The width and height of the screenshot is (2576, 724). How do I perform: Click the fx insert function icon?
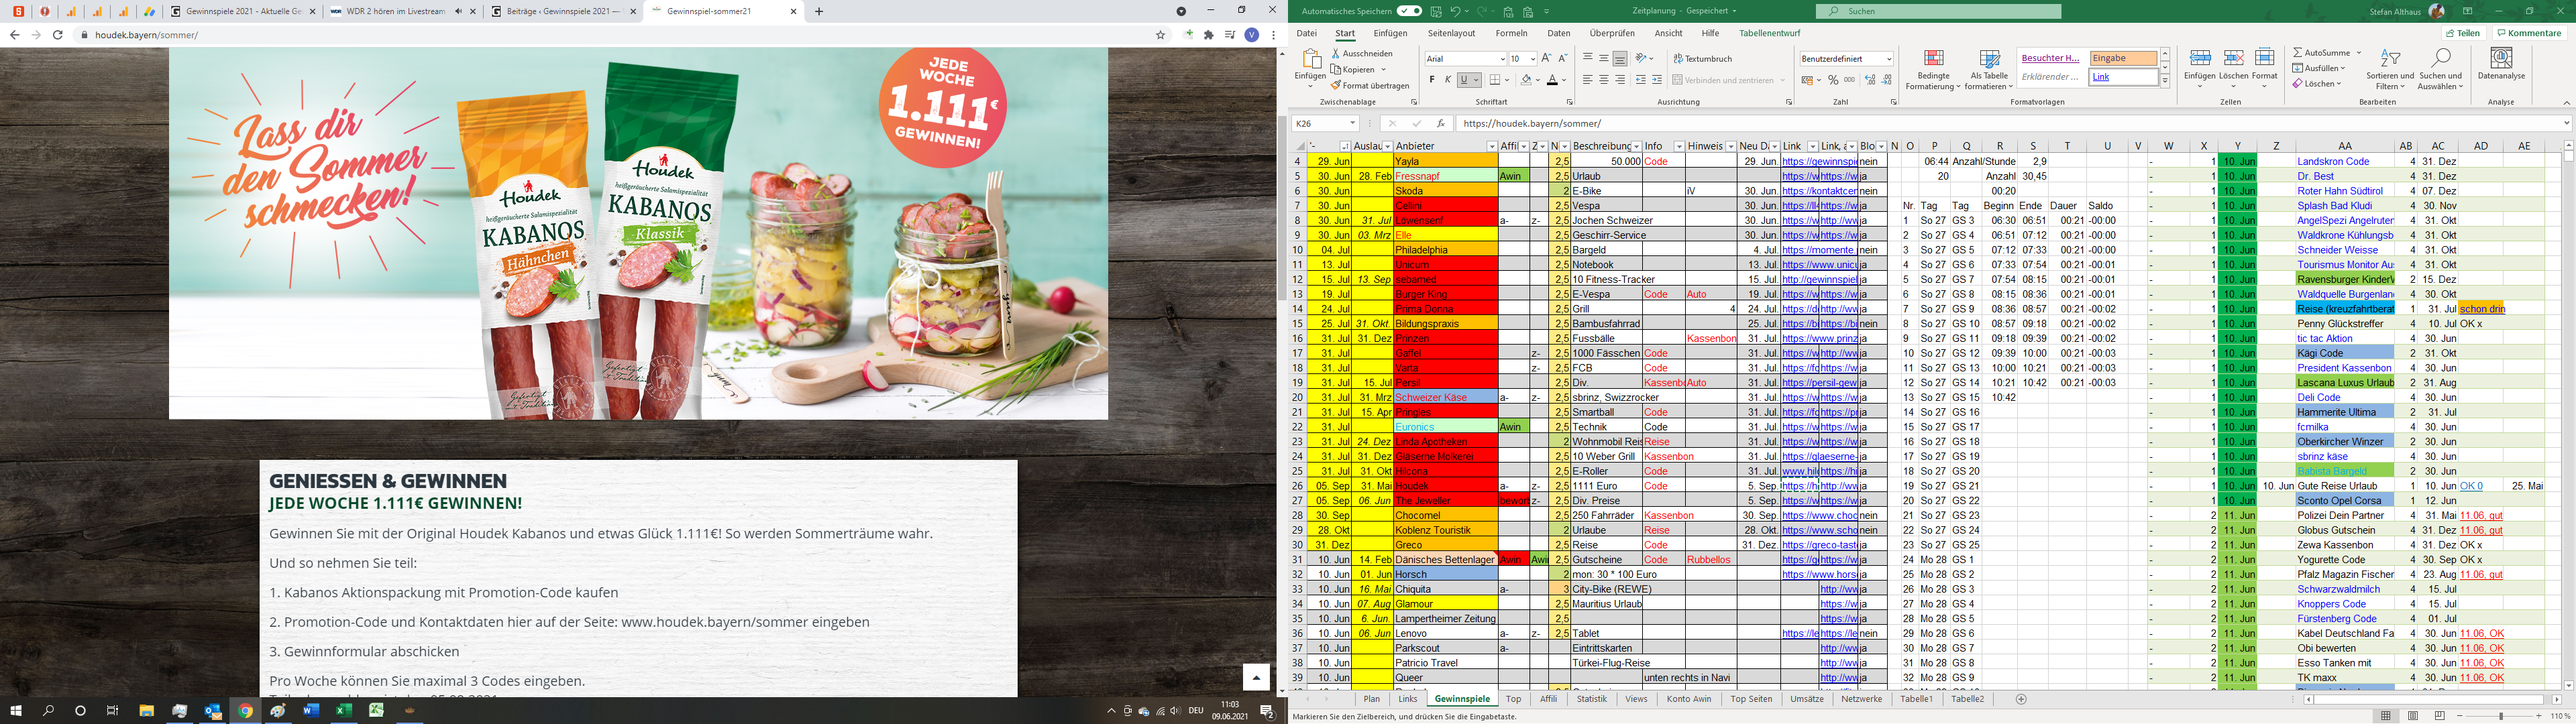pos(1440,123)
